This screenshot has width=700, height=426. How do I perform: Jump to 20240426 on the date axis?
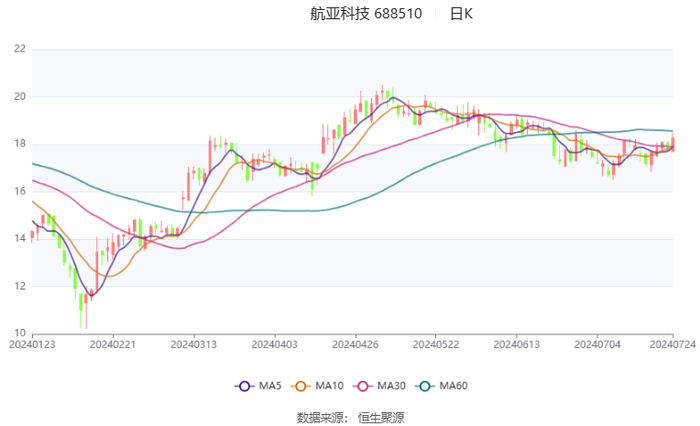pyautogui.click(x=353, y=344)
